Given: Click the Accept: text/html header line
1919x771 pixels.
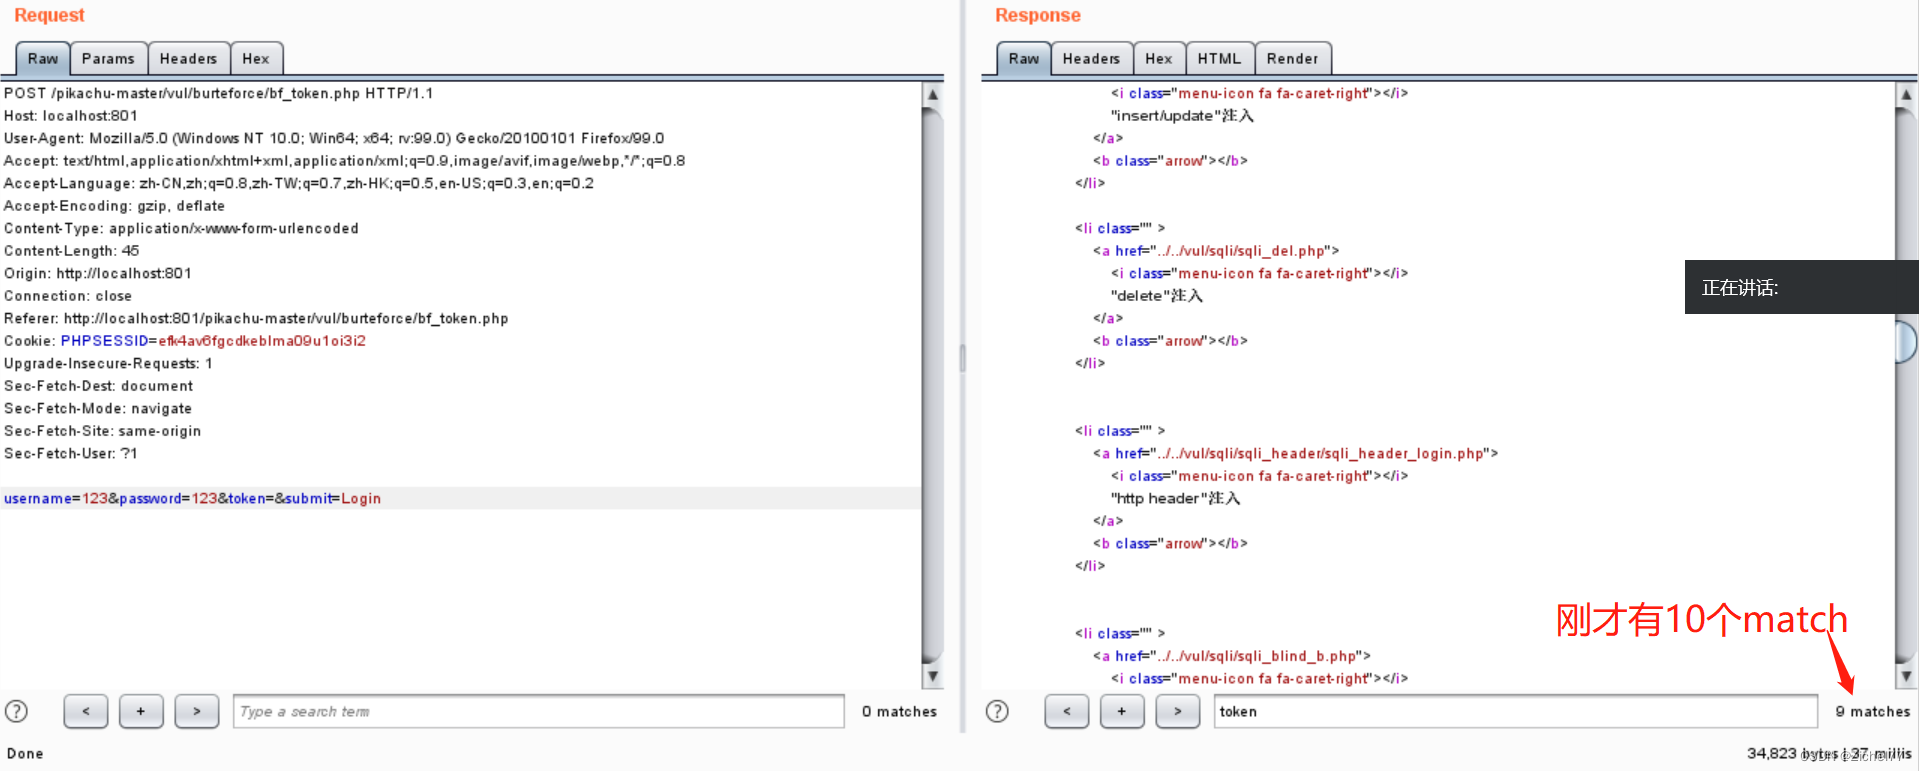Looking at the screenshot, I should click(x=344, y=161).
